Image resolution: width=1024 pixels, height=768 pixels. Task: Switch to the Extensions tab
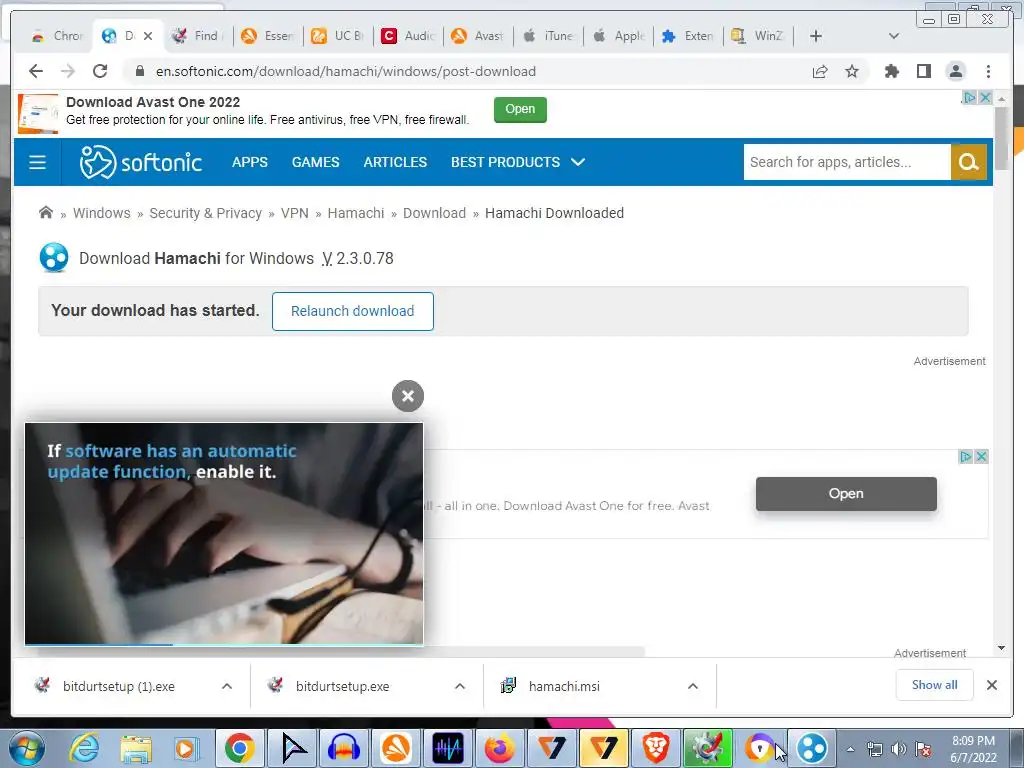pyautogui.click(x=688, y=36)
